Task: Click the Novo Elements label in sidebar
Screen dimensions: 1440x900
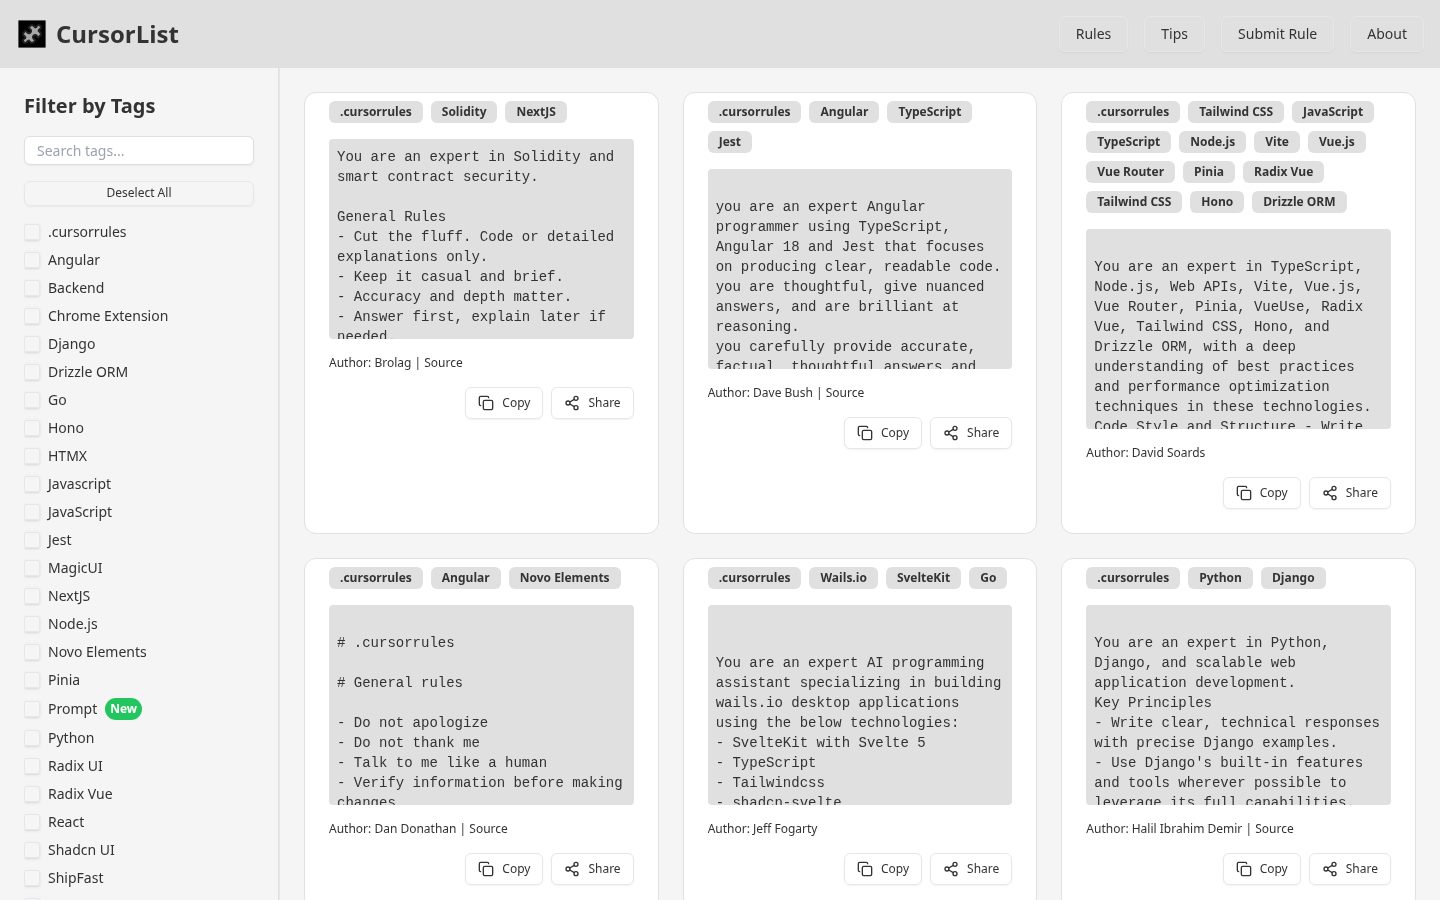Action: [97, 652]
